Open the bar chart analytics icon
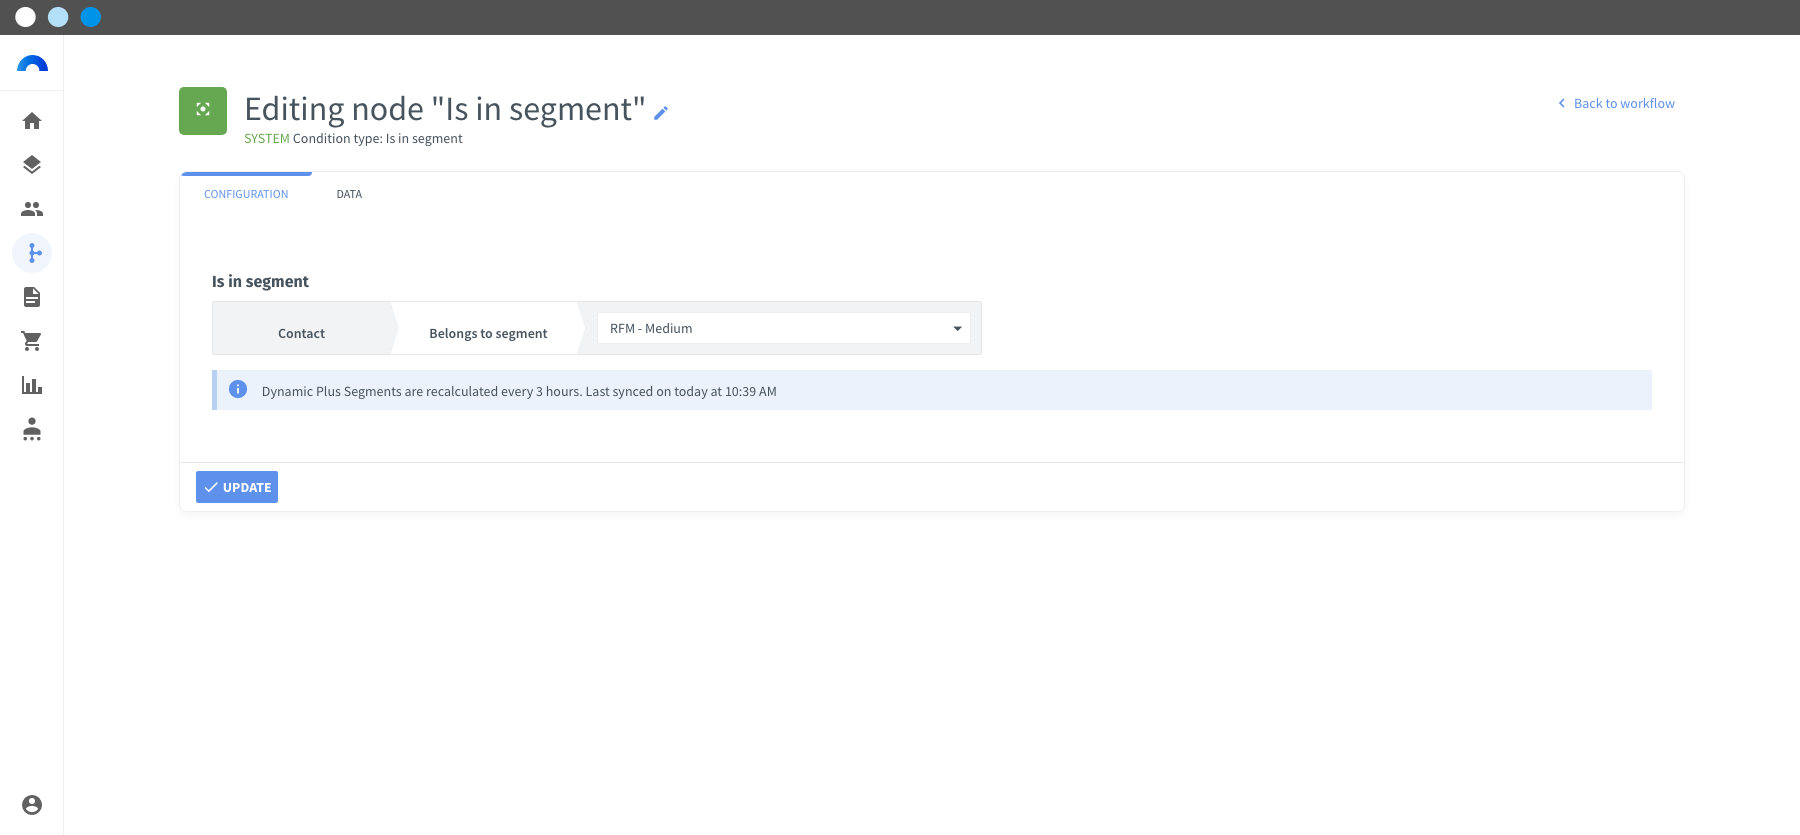 coord(32,385)
